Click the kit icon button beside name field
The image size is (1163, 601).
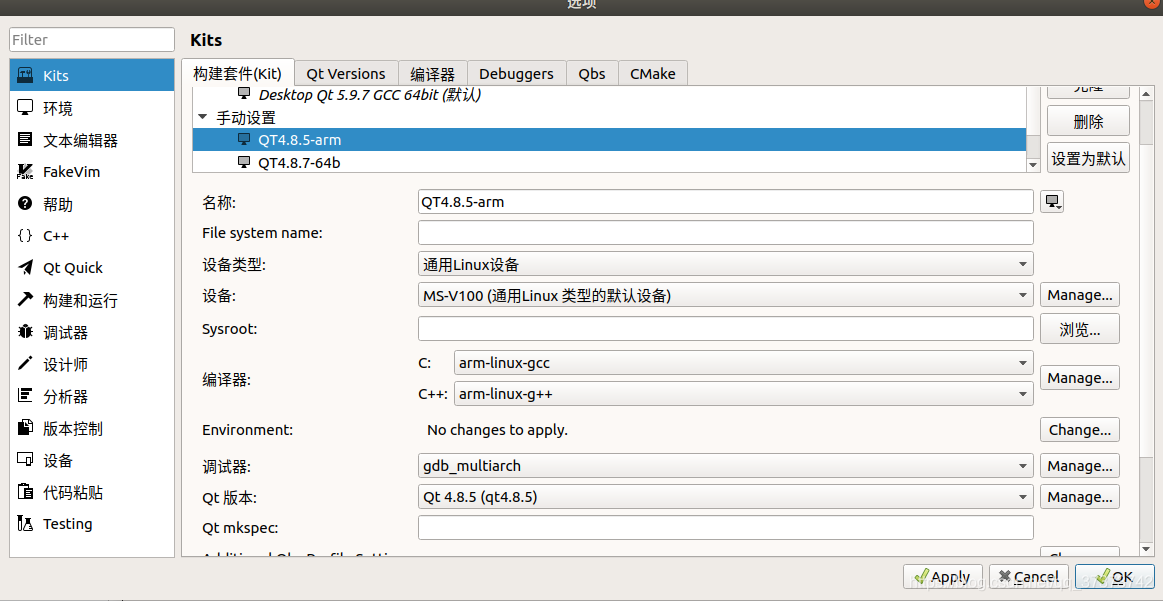coord(1052,201)
